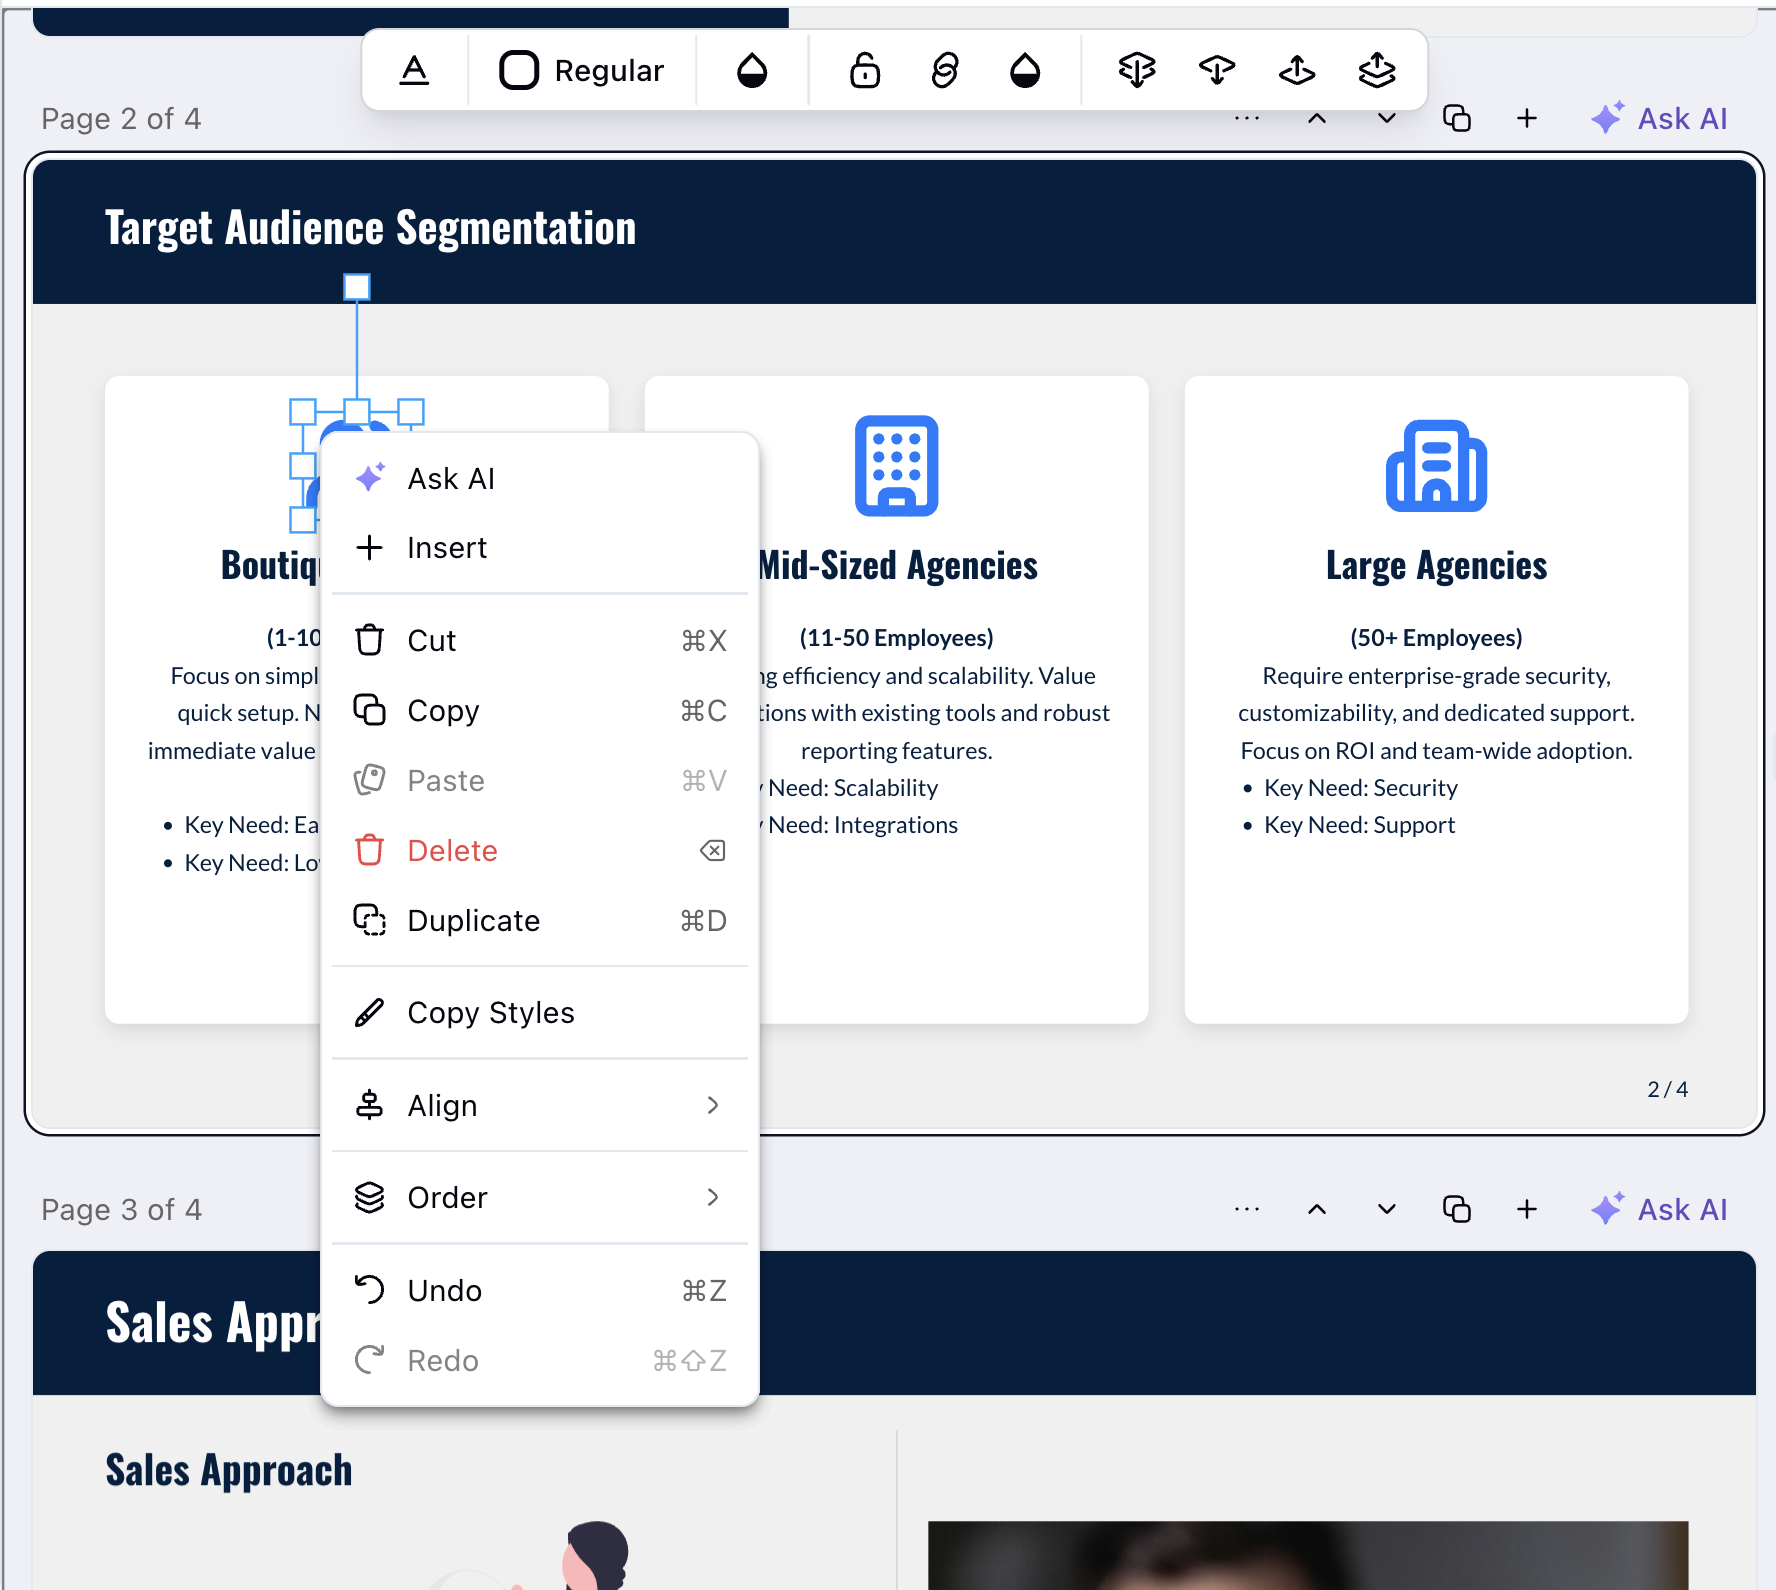Click the Ask AI button for Page 2
The height and width of the screenshot is (1590, 1776).
1659,118
